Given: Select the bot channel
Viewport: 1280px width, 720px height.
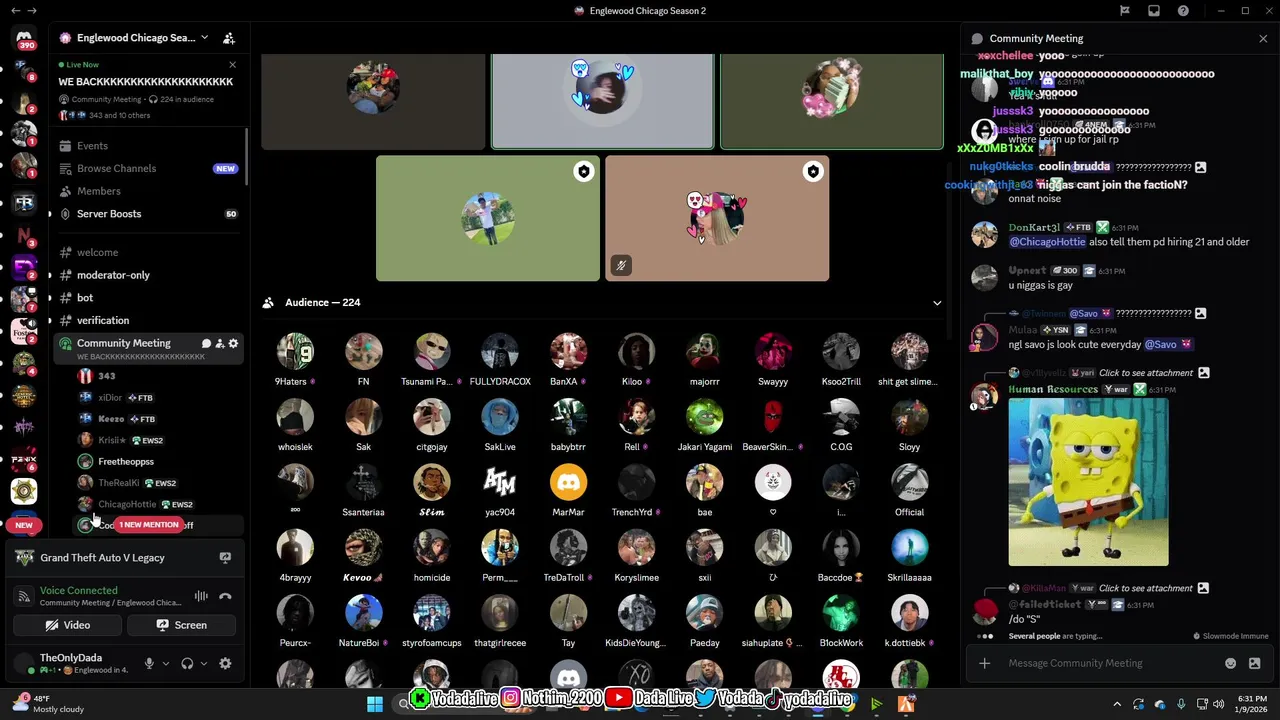Looking at the screenshot, I should click(x=147, y=298).
